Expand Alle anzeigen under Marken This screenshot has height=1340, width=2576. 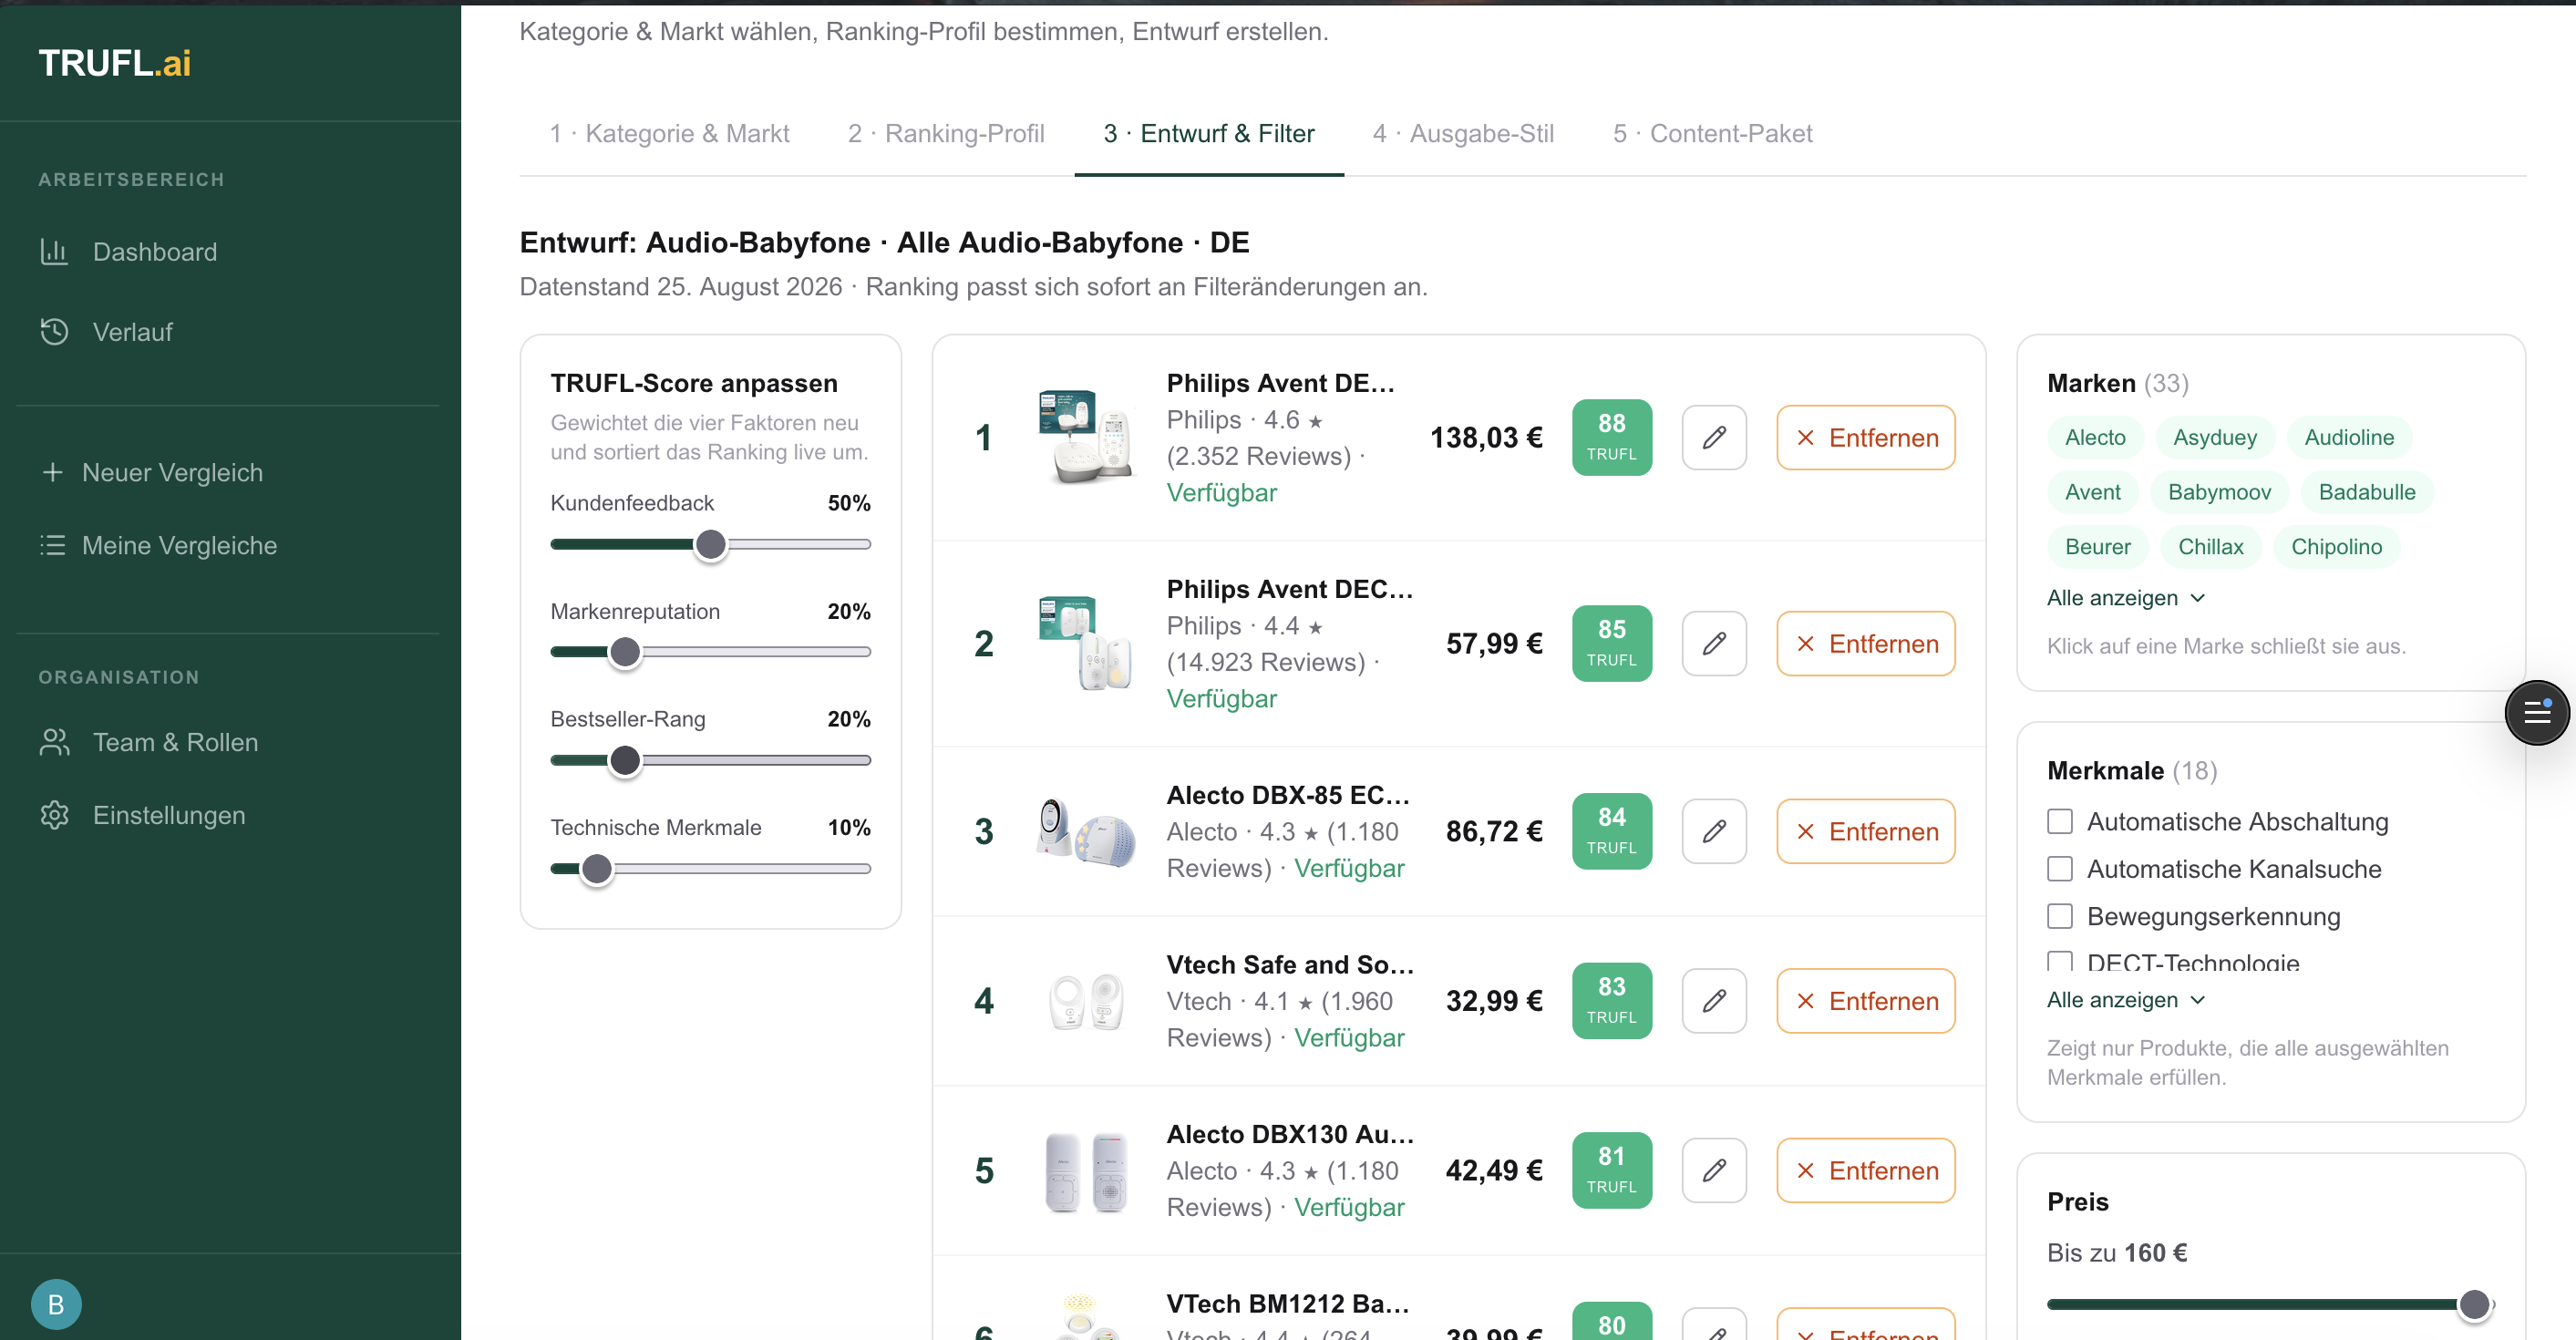pyautogui.click(x=2125, y=597)
